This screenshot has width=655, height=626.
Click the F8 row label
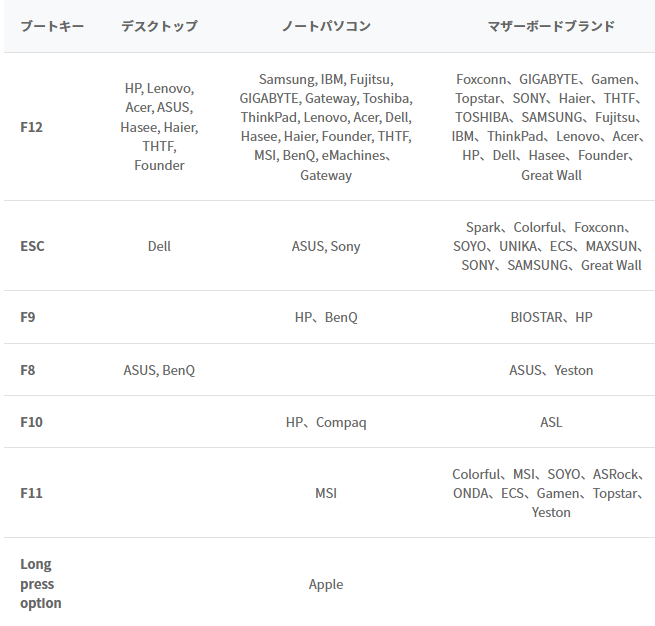[28, 370]
